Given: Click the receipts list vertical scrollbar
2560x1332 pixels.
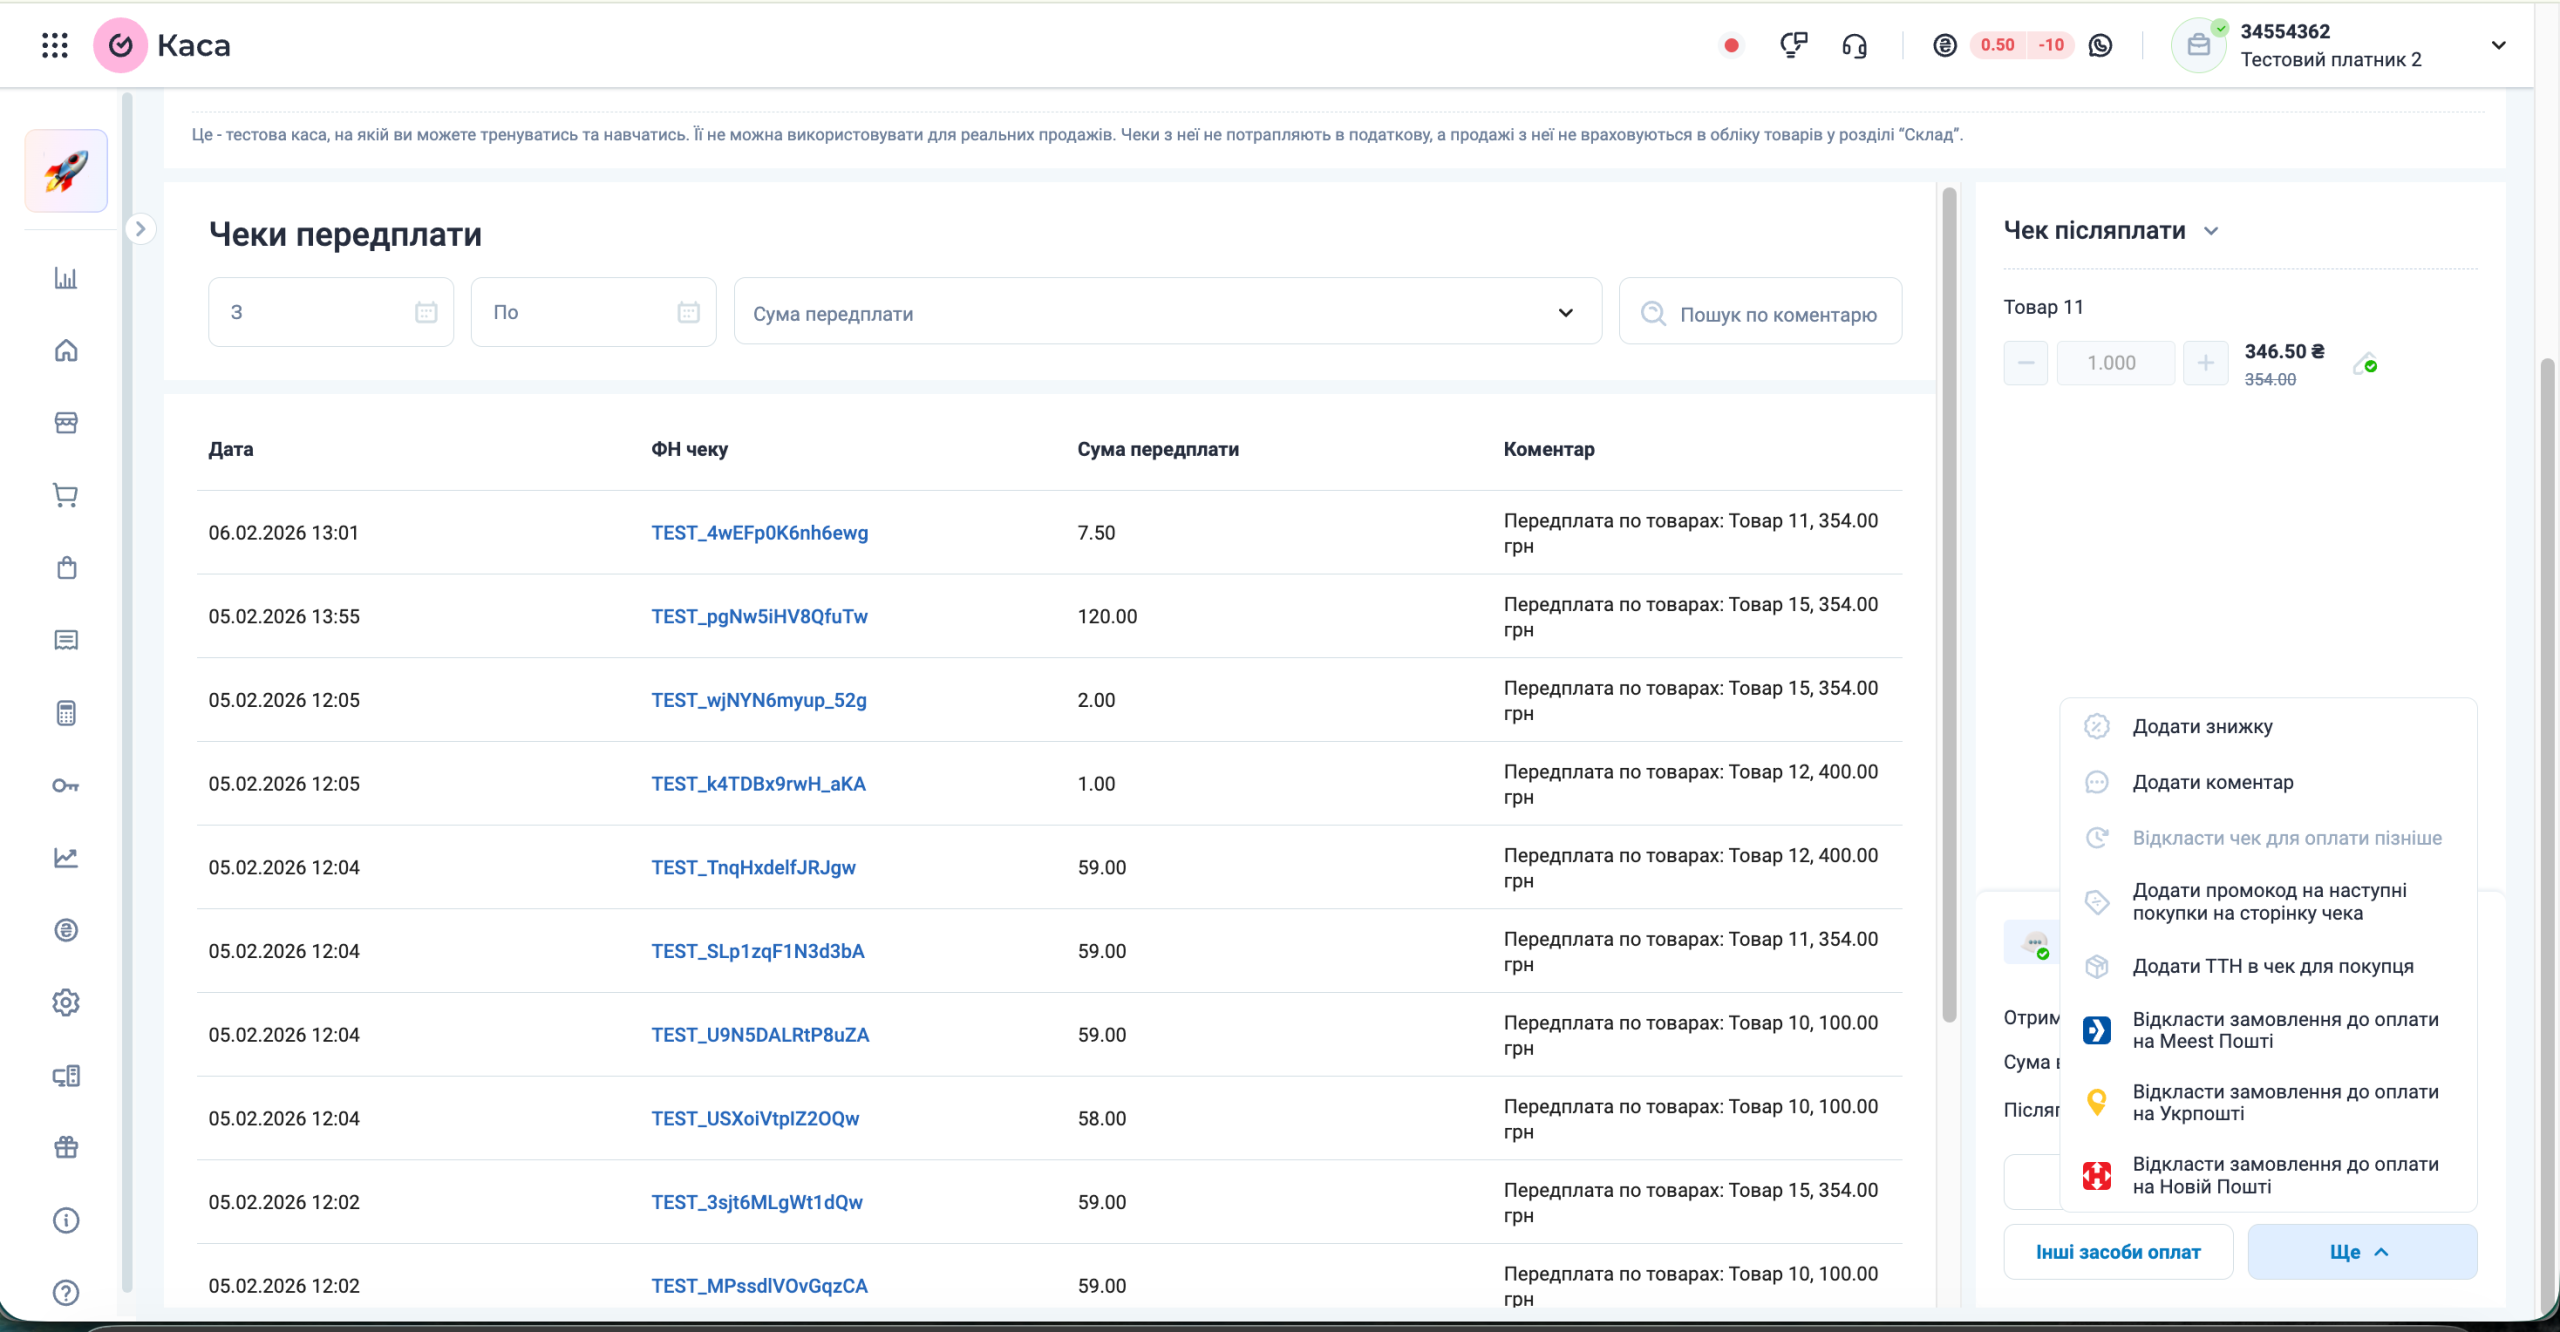Looking at the screenshot, I should coord(1948,600).
